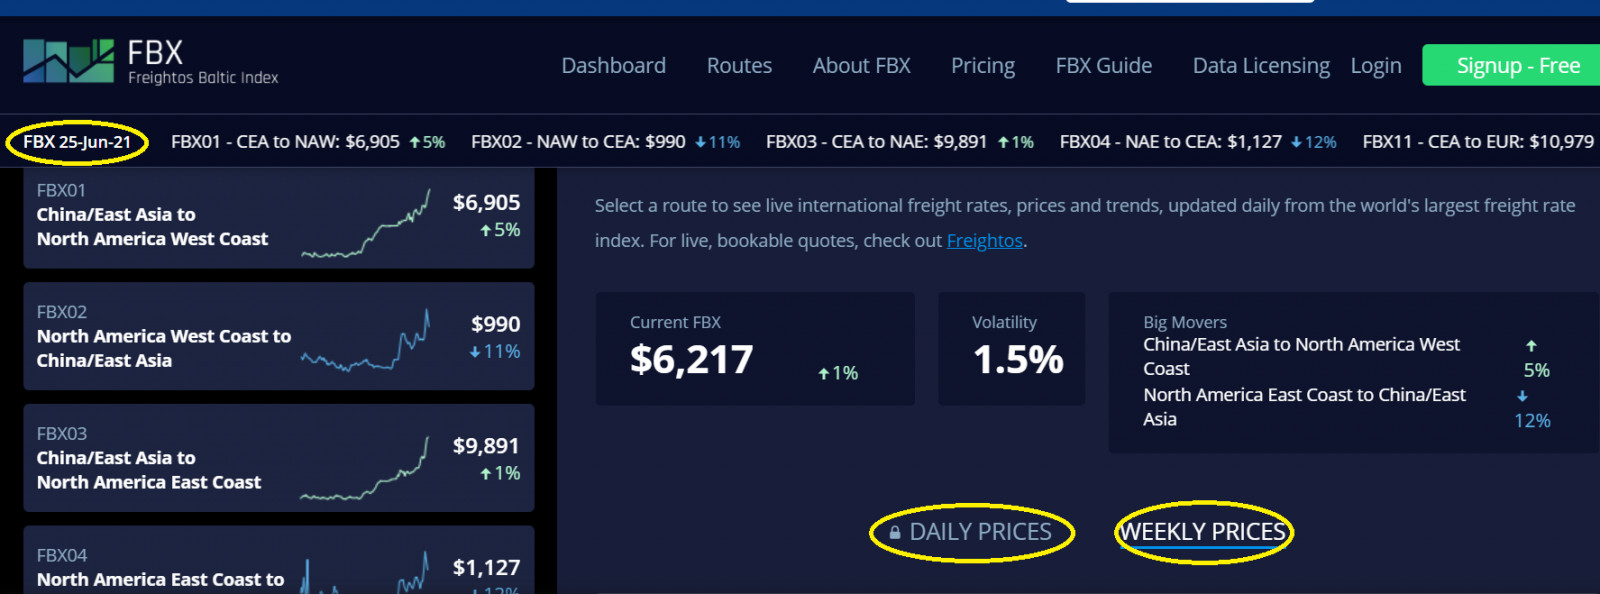Image resolution: width=1600 pixels, height=594 pixels.
Task: Click the Login link
Action: (1375, 66)
